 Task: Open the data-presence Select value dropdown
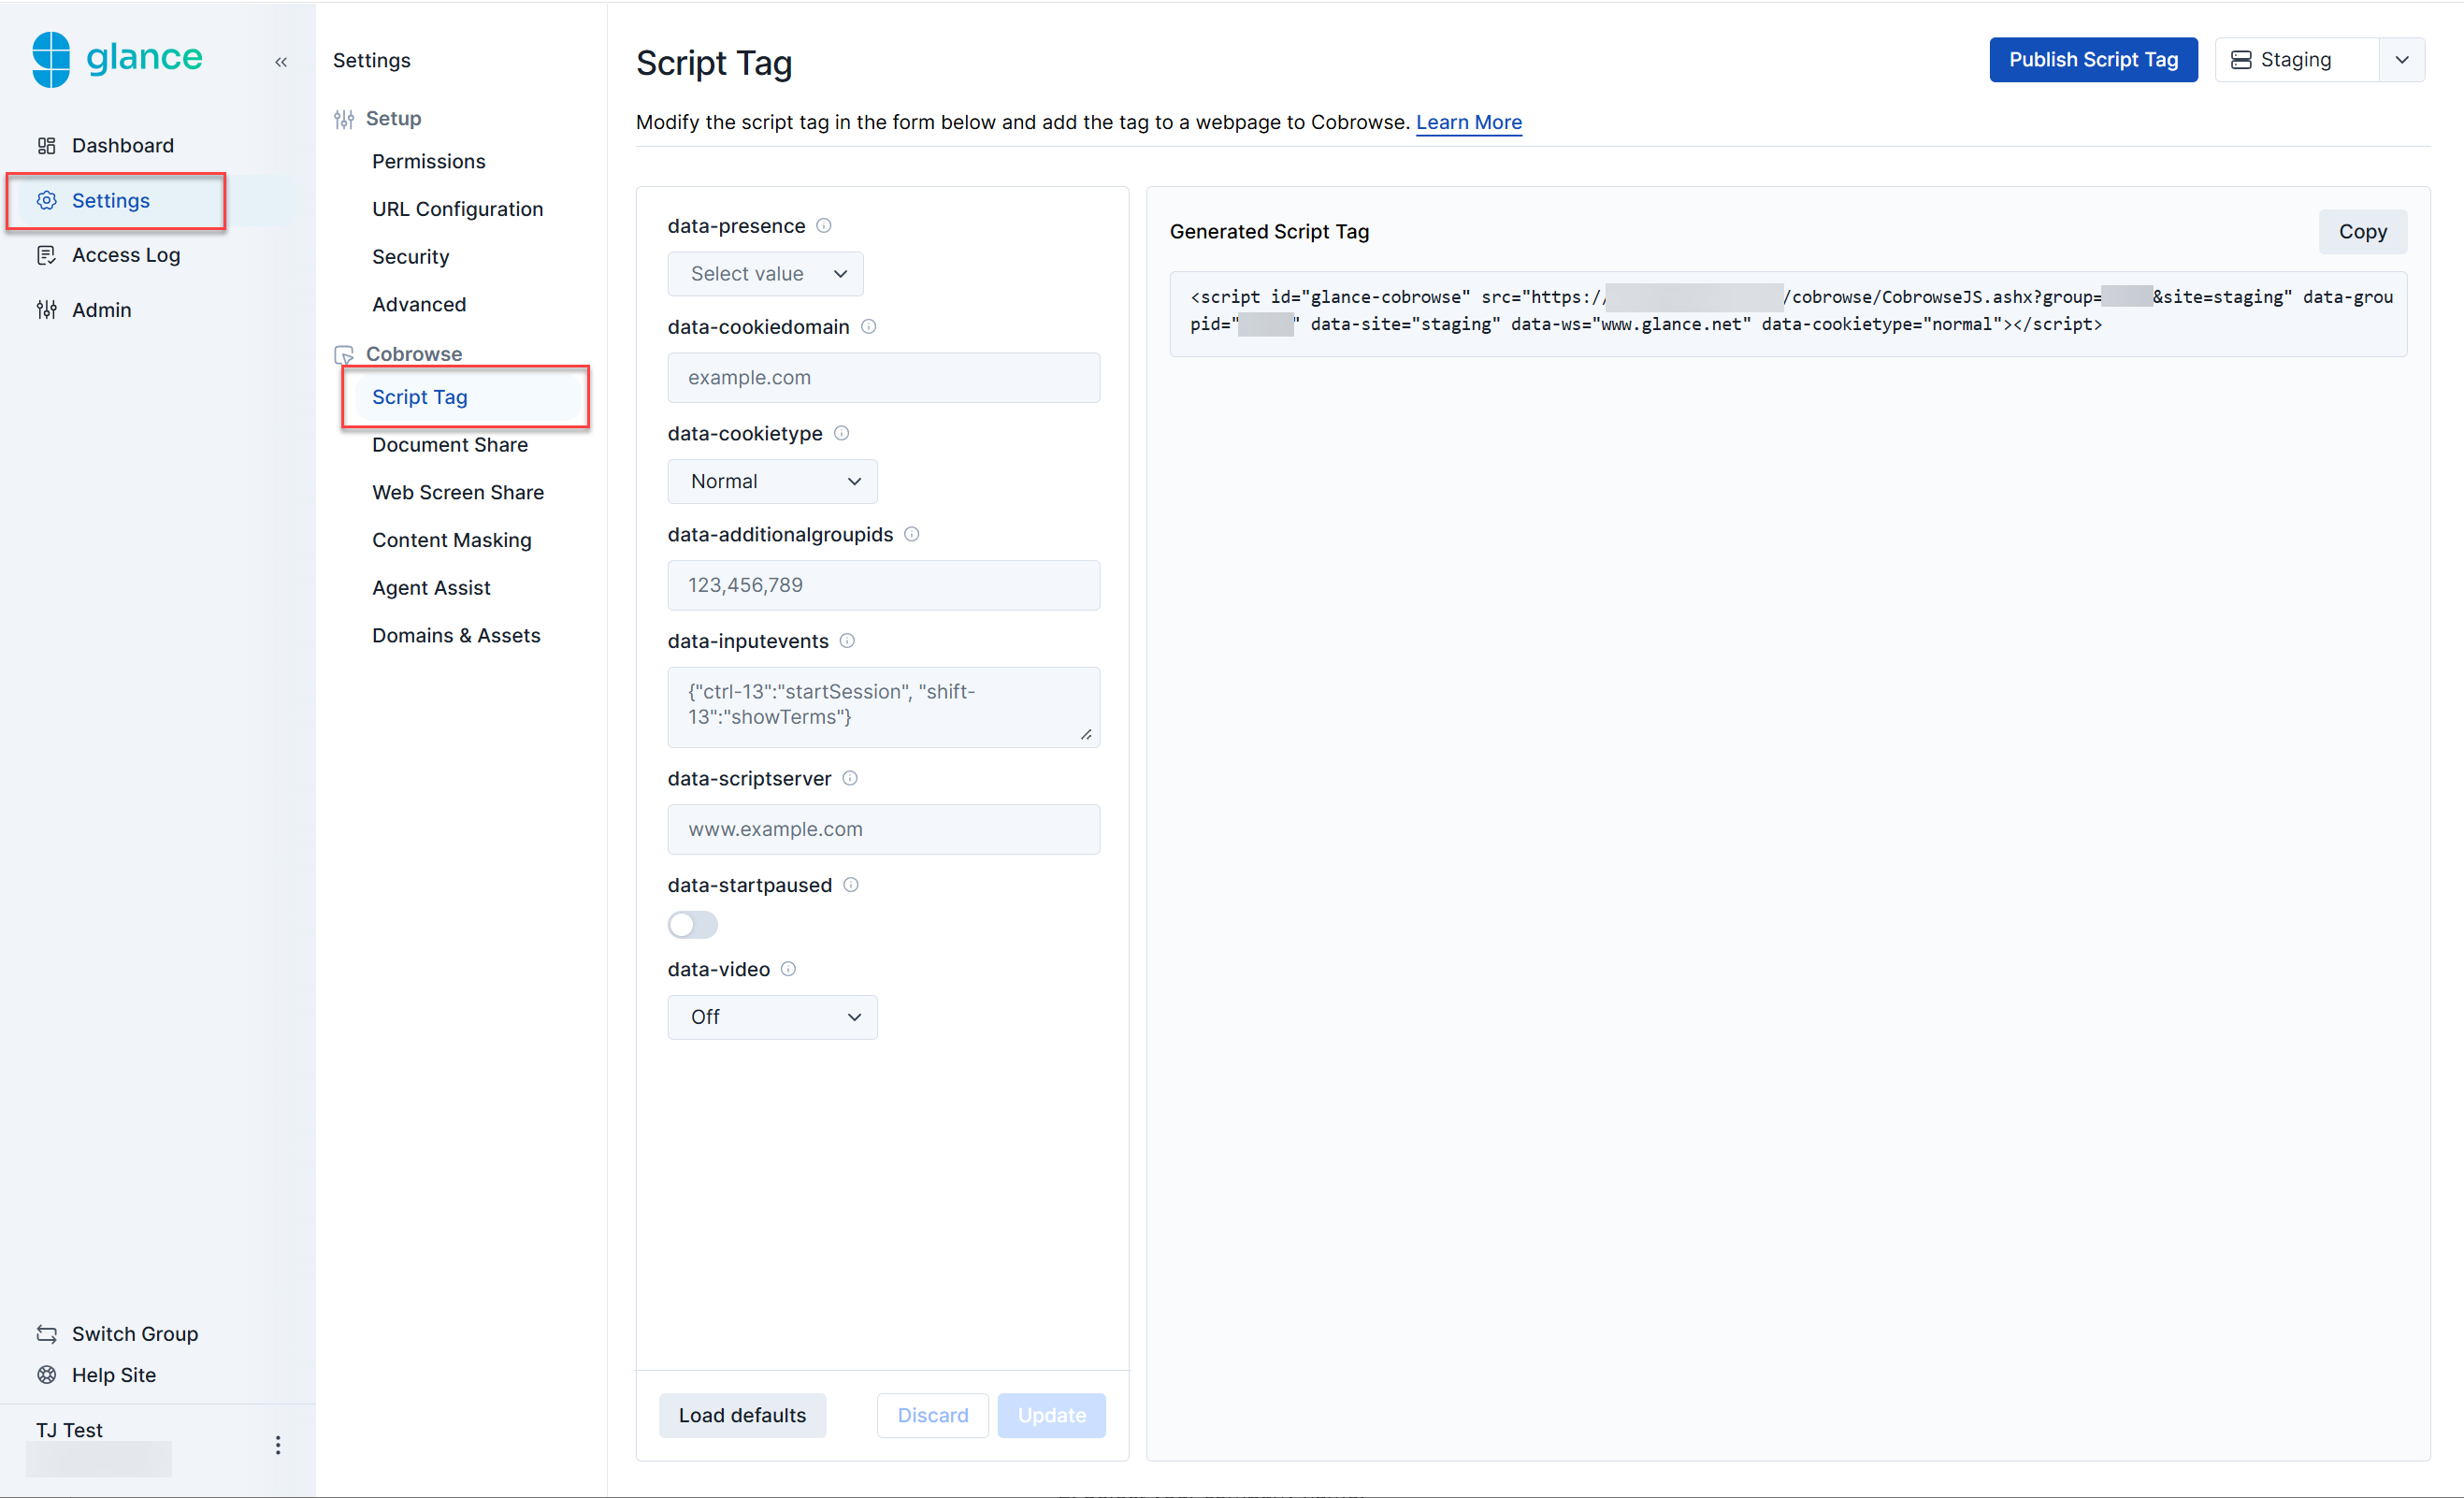tap(766, 274)
